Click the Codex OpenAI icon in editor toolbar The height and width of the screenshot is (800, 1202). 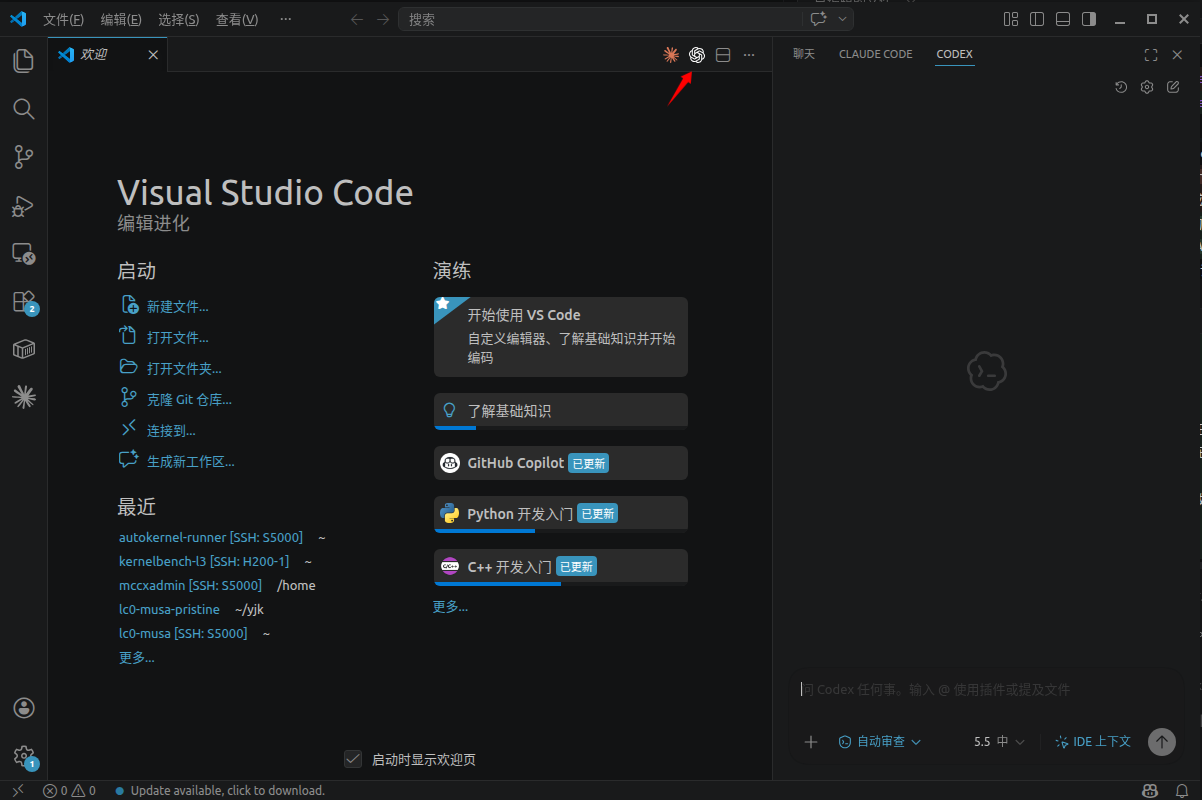coord(697,55)
